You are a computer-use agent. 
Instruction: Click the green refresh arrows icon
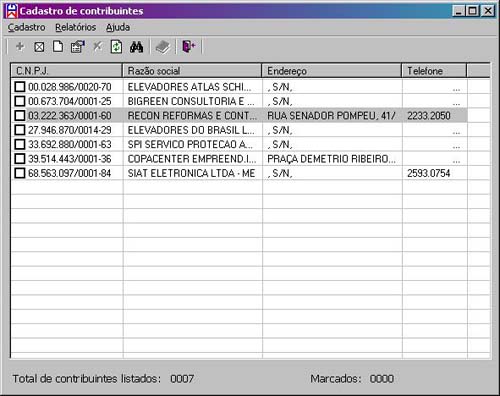pyautogui.click(x=116, y=47)
